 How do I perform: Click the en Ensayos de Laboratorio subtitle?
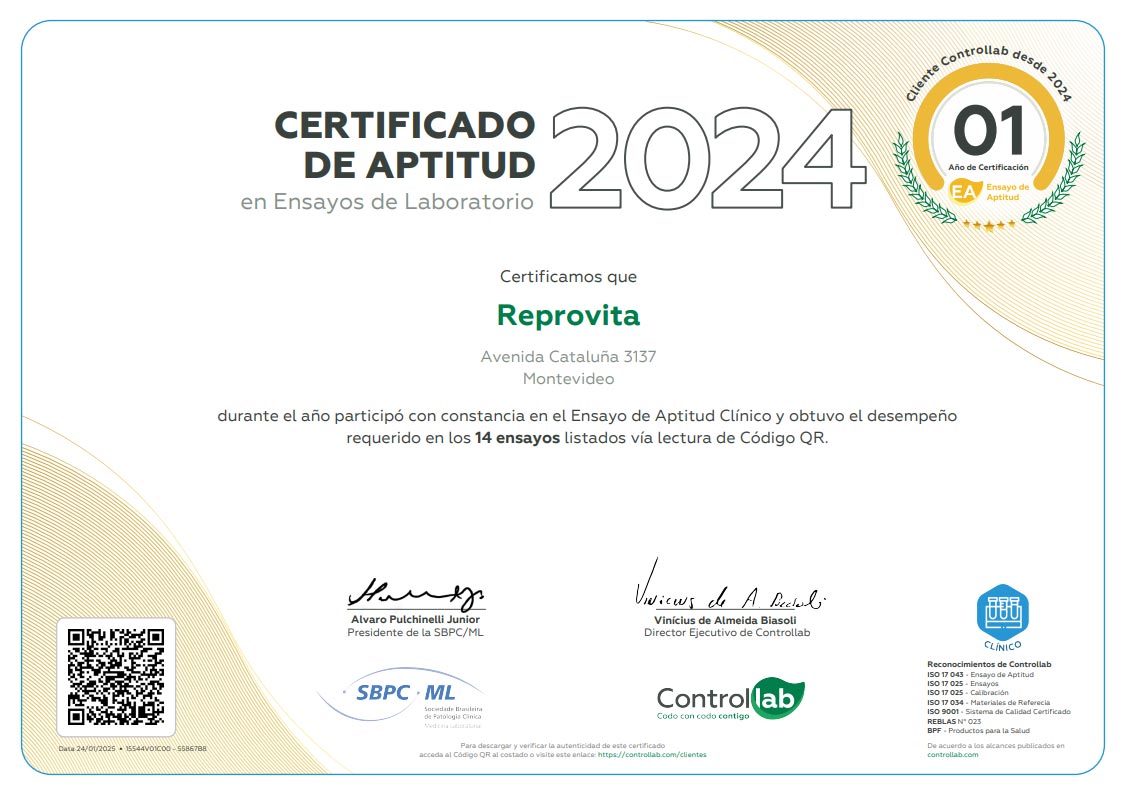coord(386,202)
